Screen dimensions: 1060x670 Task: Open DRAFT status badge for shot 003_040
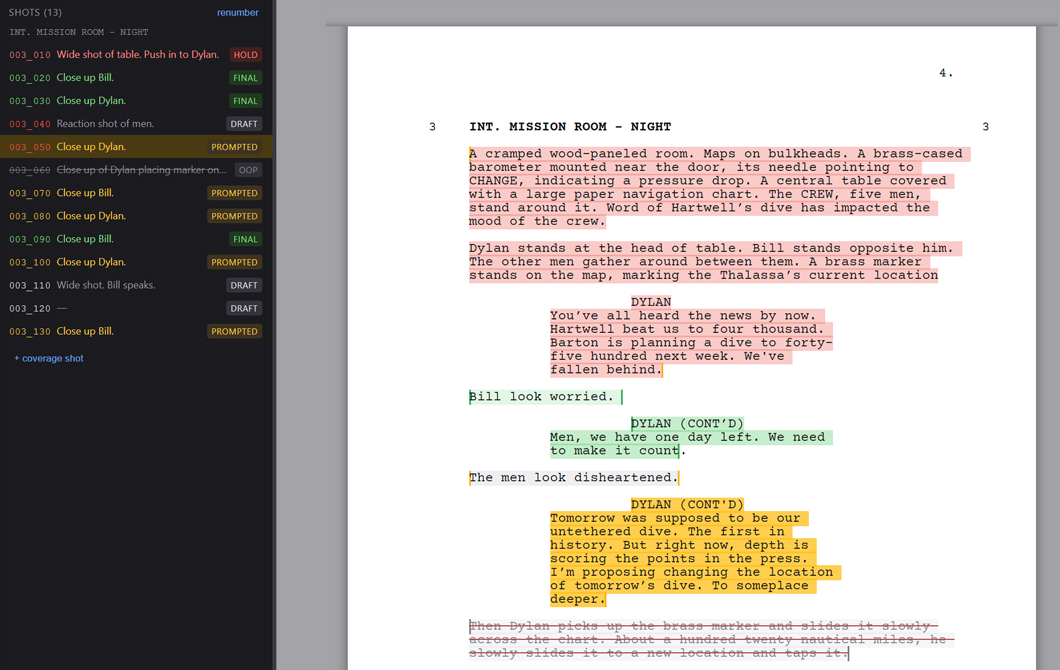pyautogui.click(x=244, y=124)
